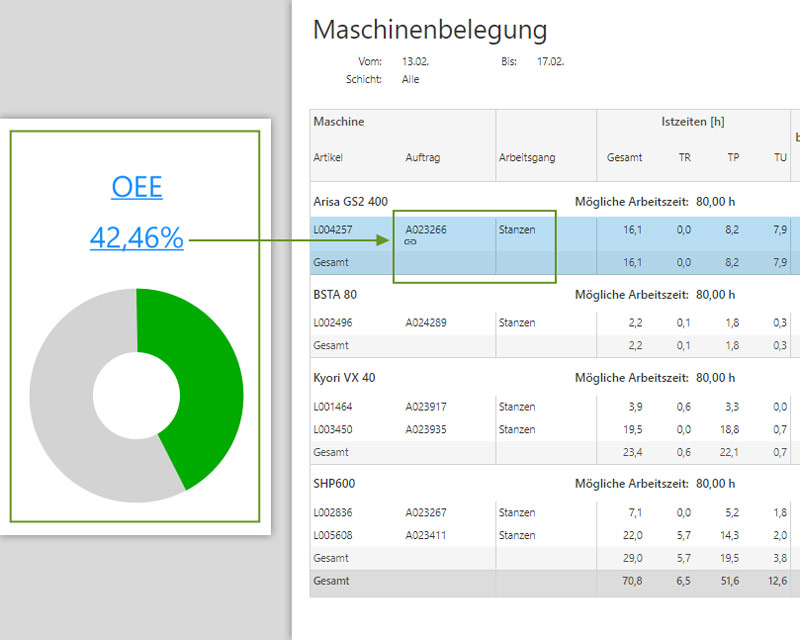The height and width of the screenshot is (640, 800).
Task: Collapse the Arisa GS2 400 machine group
Action: (x=352, y=201)
